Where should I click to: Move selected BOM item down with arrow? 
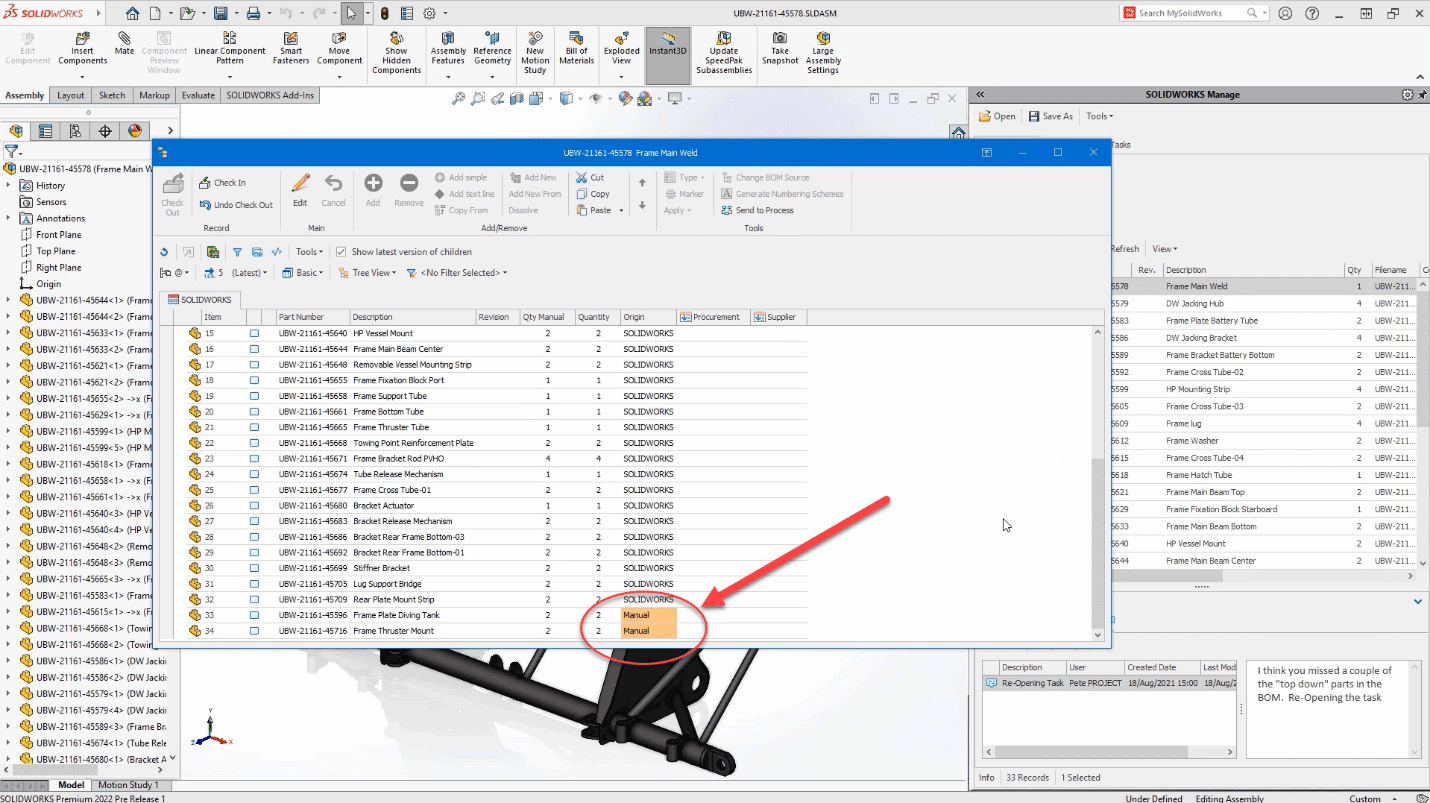pos(642,205)
